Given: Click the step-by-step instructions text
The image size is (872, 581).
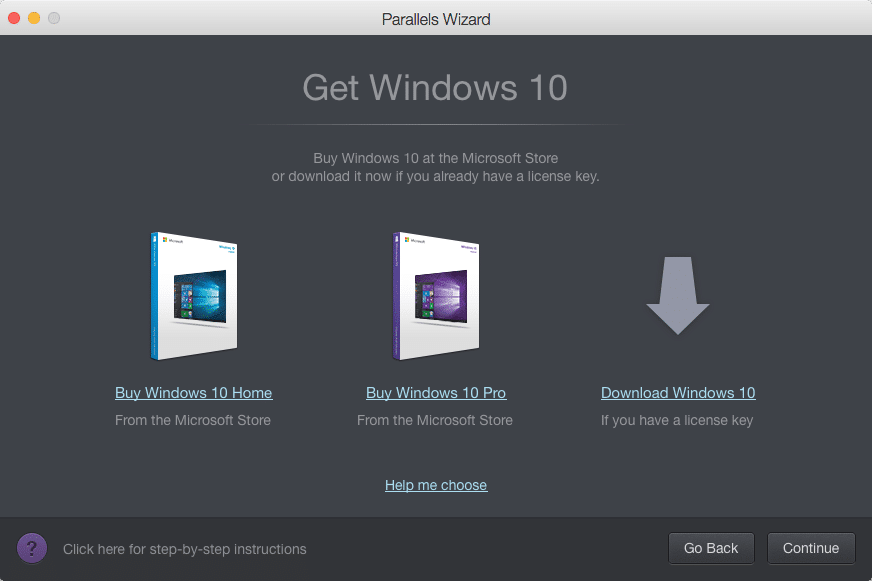Looking at the screenshot, I should click(185, 549).
